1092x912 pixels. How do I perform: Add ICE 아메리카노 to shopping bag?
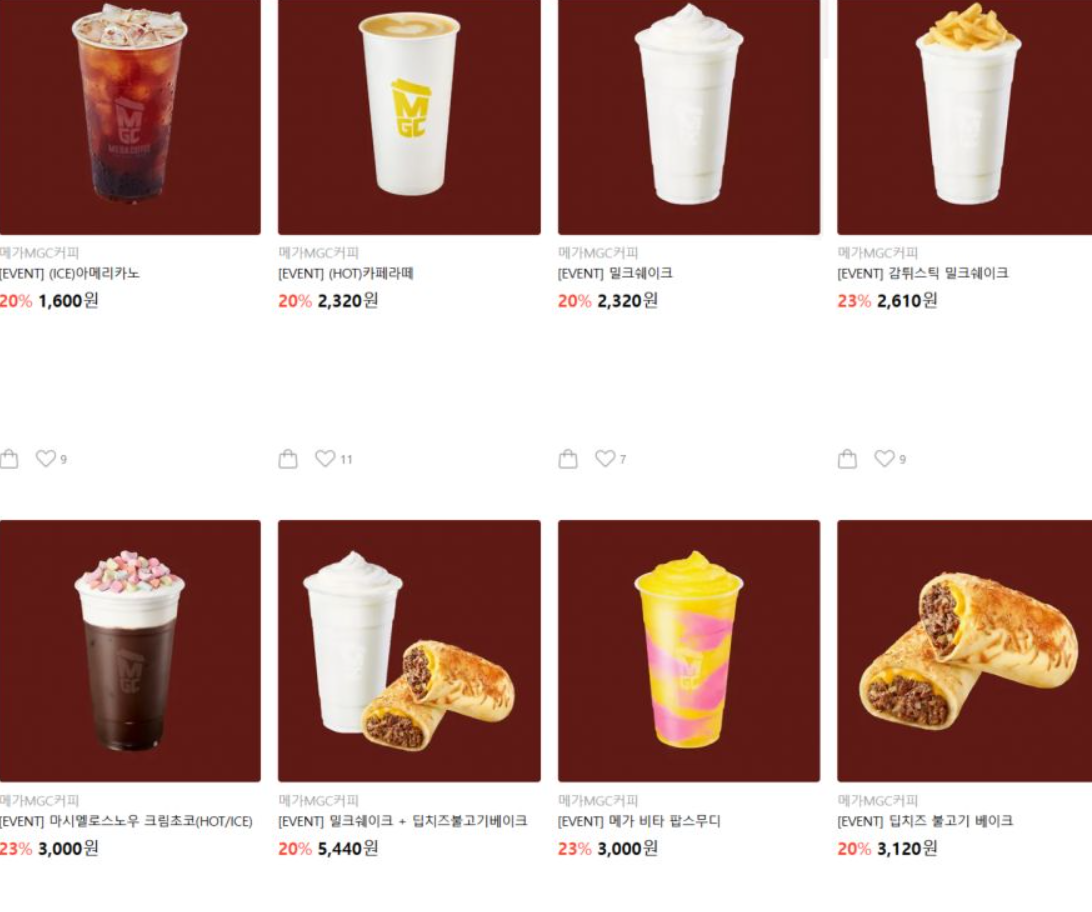click(9, 459)
